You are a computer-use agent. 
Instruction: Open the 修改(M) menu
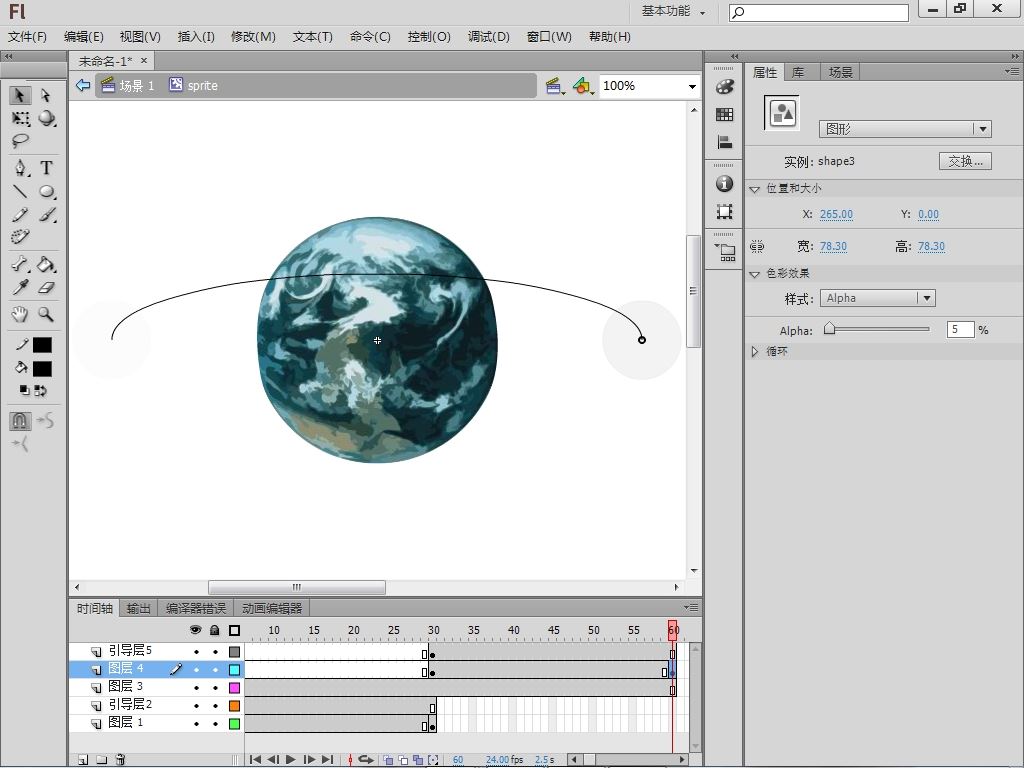[253, 36]
